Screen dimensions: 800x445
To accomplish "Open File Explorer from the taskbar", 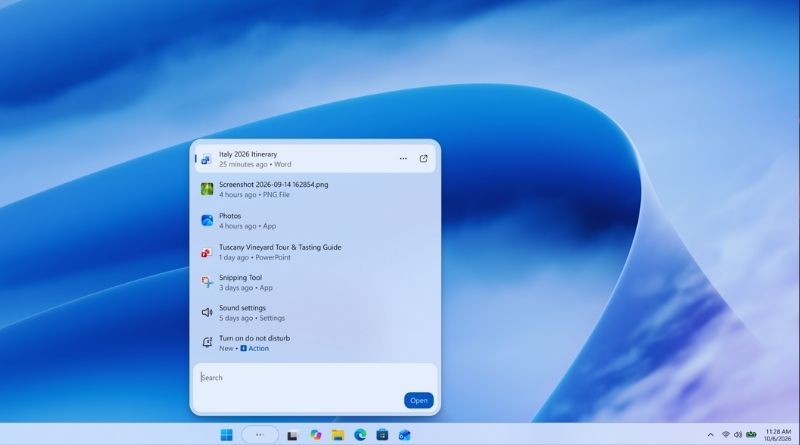I will tap(338, 435).
